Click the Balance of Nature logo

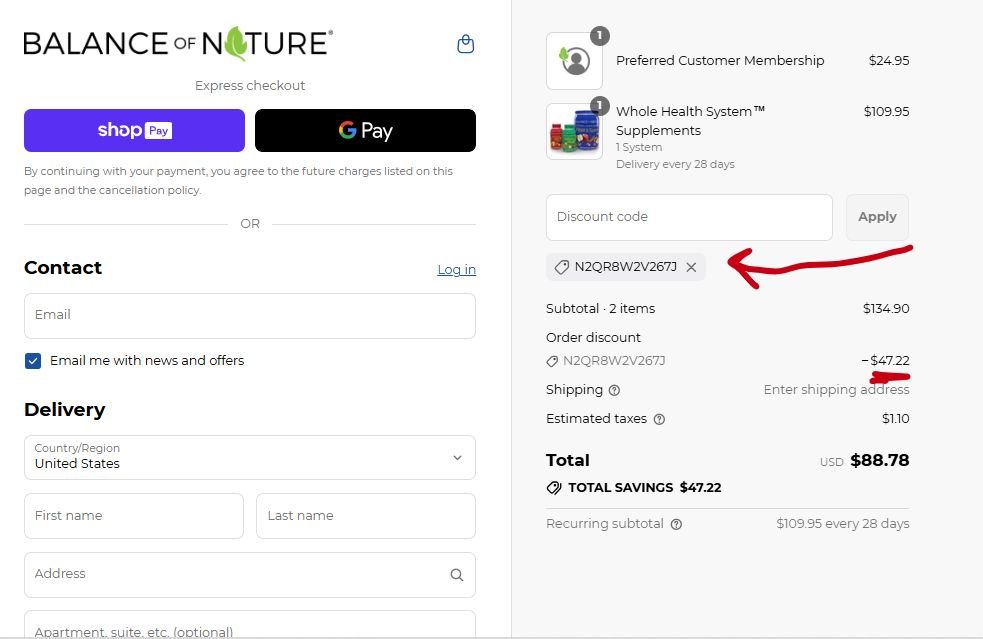(x=178, y=43)
